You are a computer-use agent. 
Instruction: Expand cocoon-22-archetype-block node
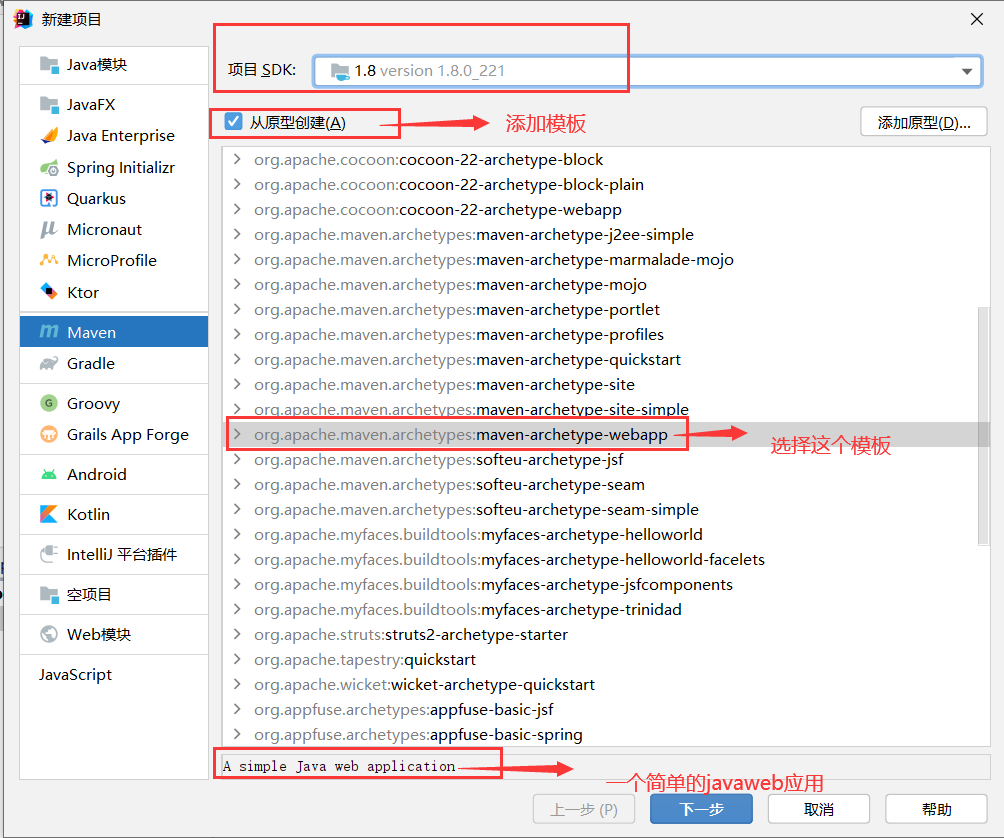pos(238,159)
